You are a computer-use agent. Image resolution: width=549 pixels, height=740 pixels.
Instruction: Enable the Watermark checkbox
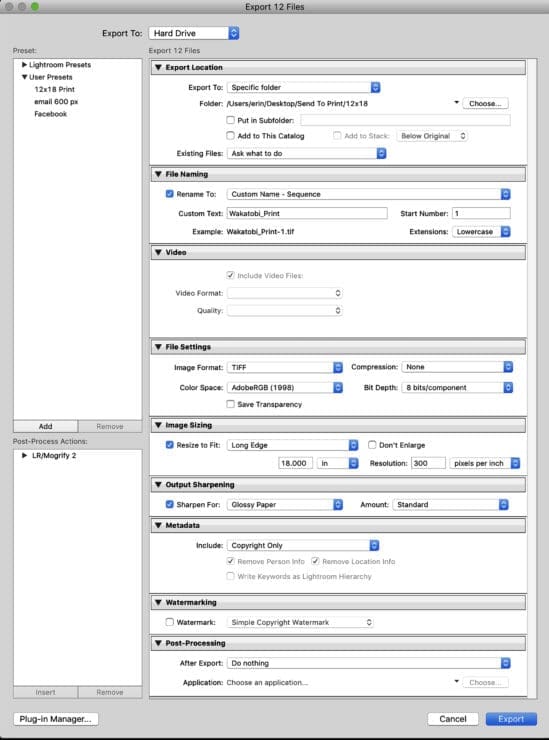(169, 622)
